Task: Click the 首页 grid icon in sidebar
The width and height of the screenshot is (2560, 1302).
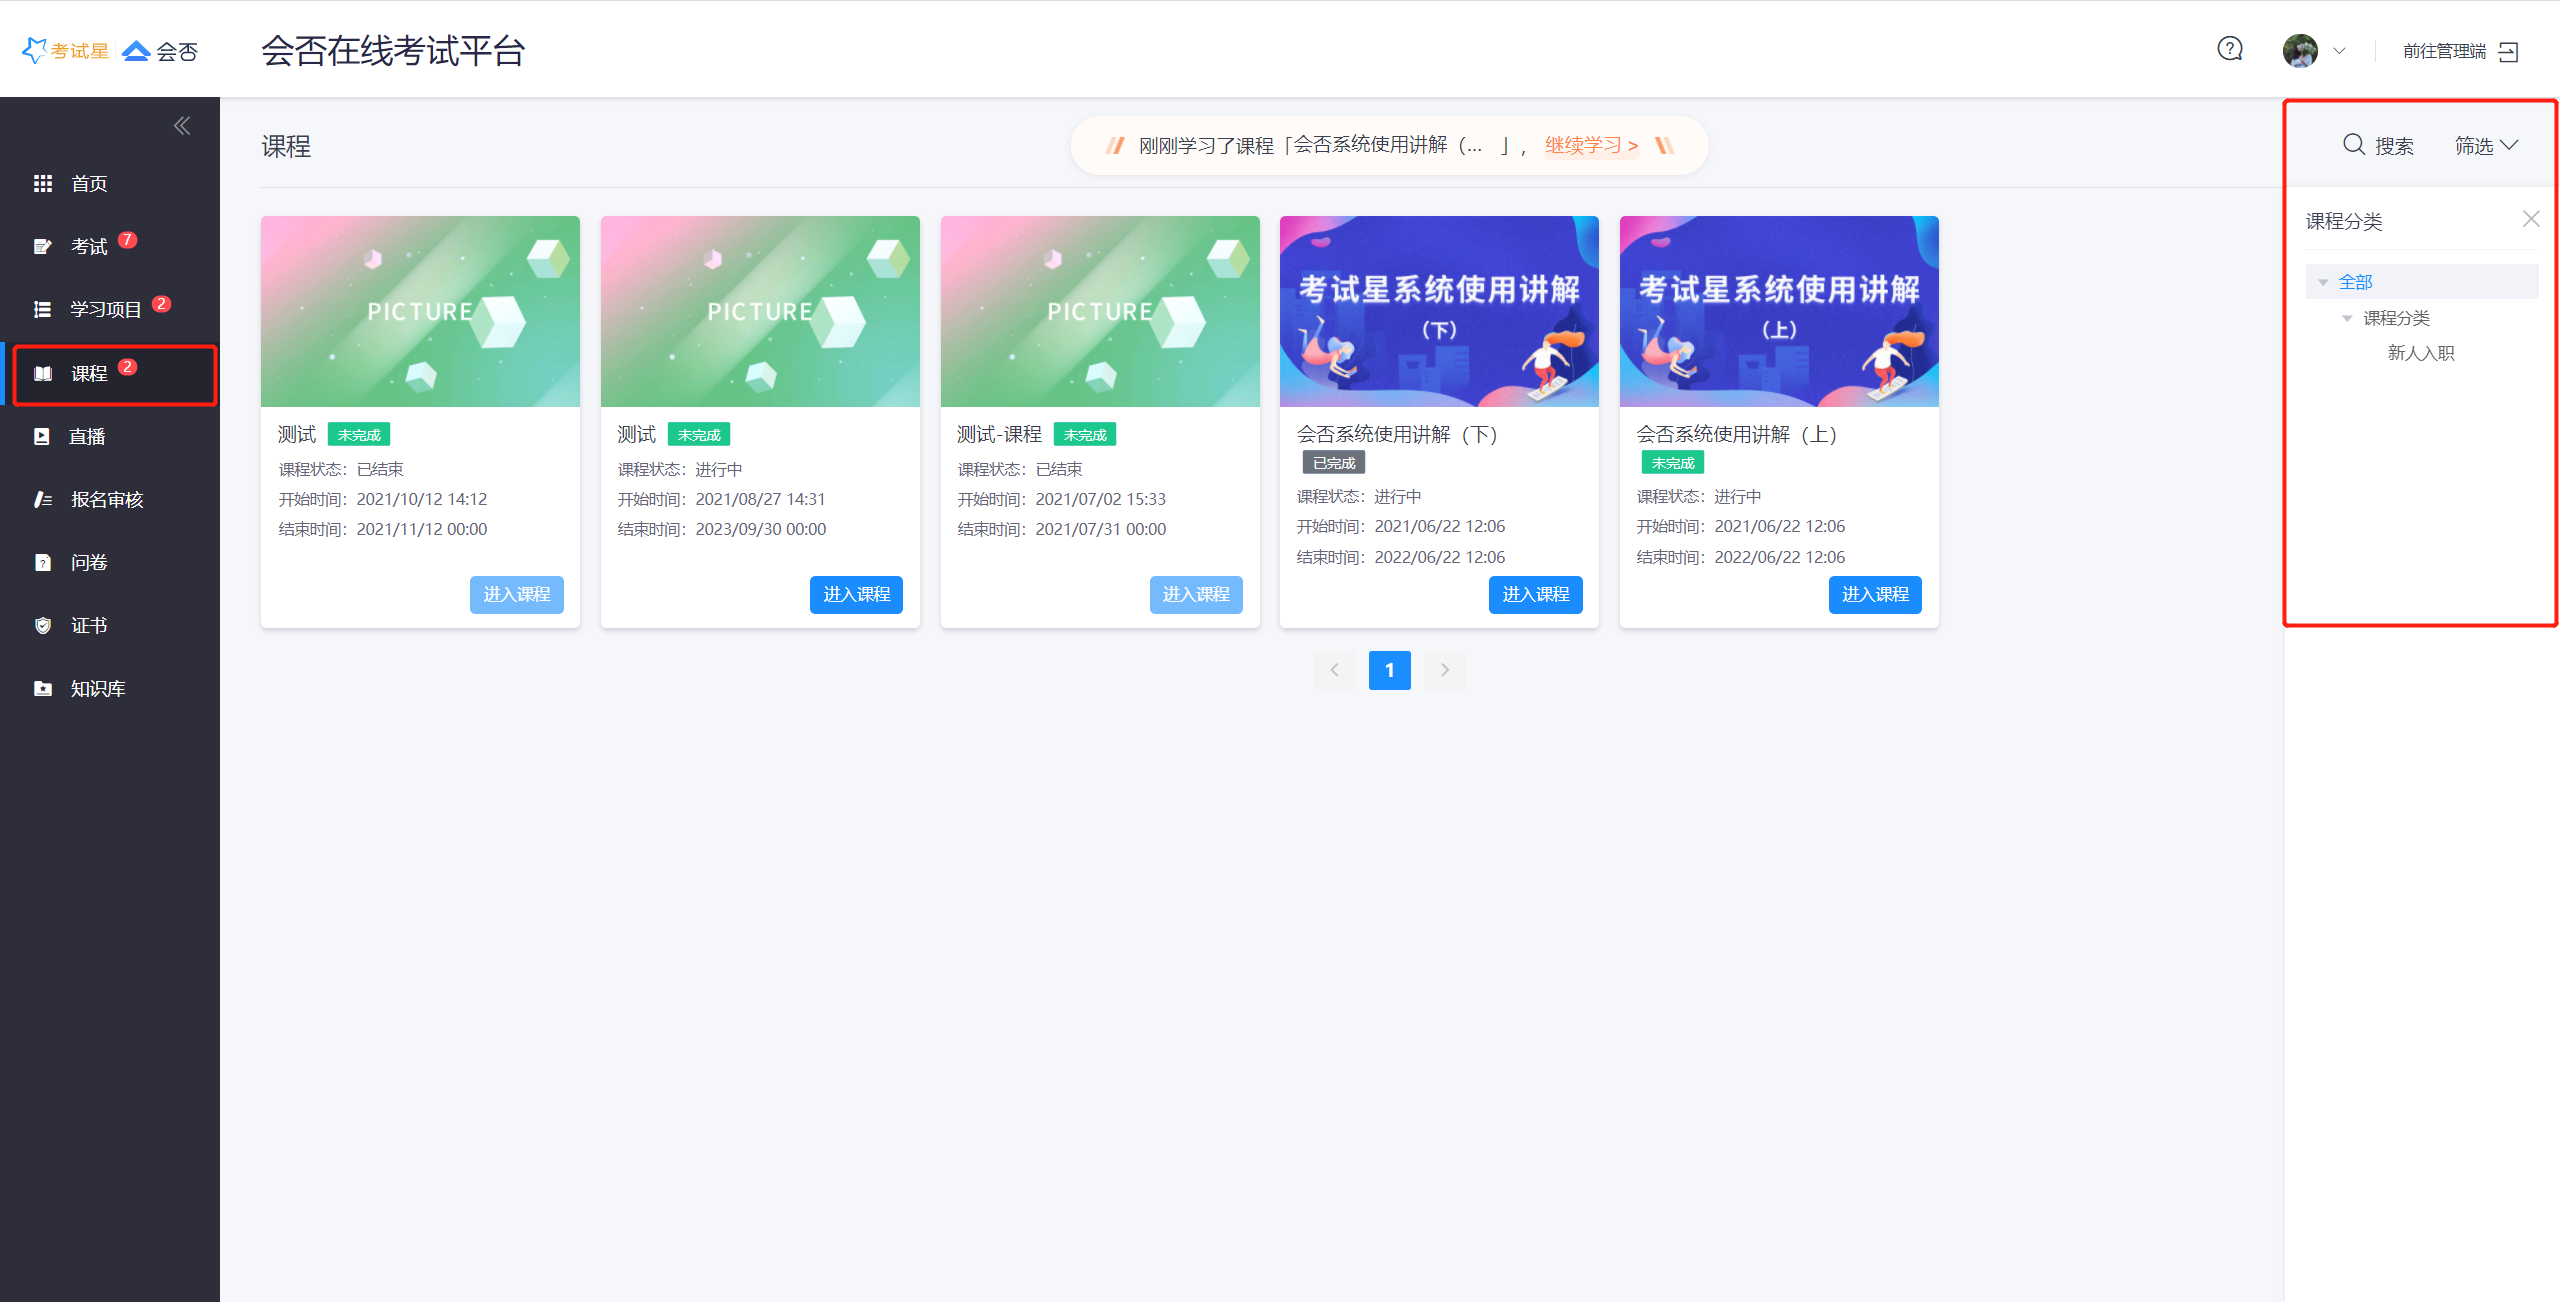Action: [x=43, y=184]
